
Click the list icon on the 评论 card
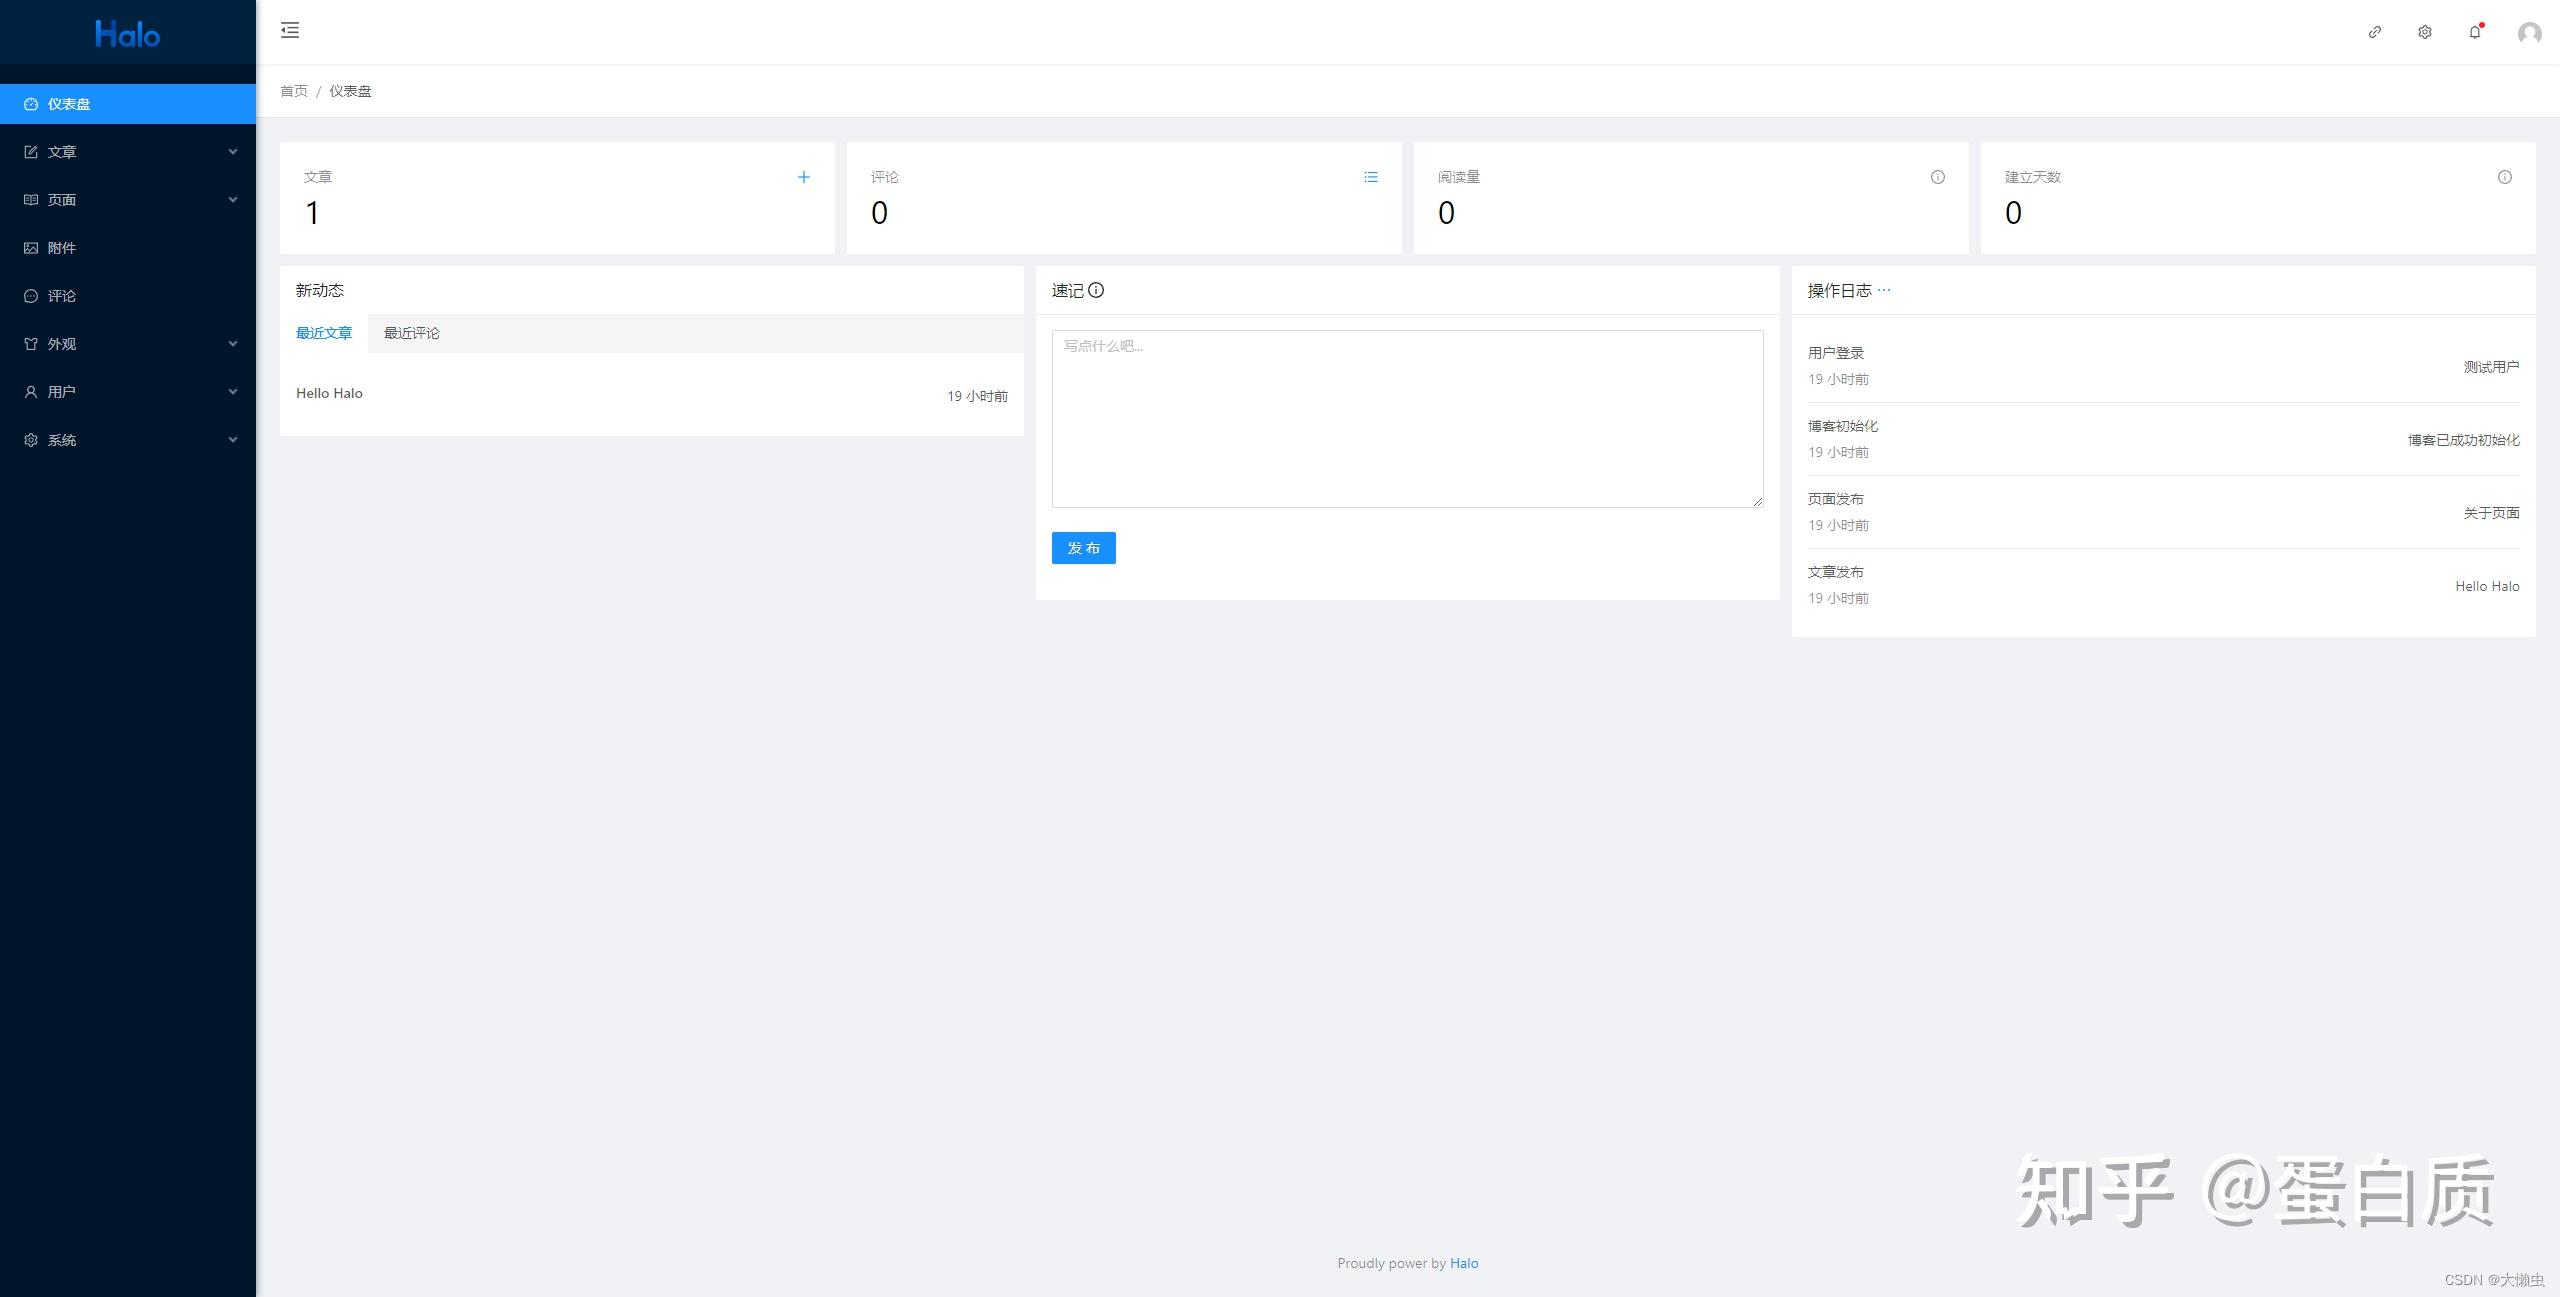(1371, 177)
